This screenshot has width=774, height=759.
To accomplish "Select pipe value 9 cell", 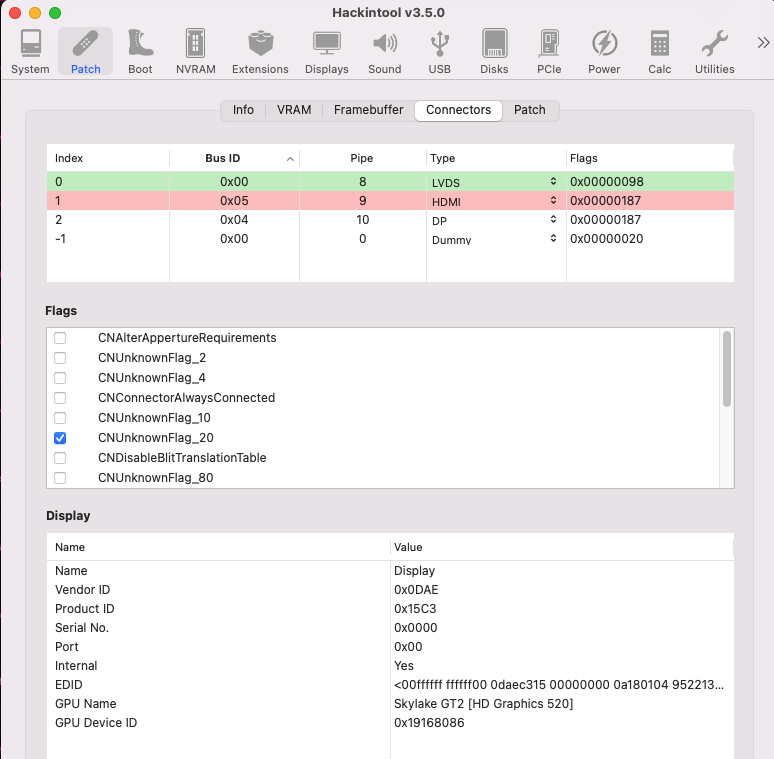I will pos(362,201).
